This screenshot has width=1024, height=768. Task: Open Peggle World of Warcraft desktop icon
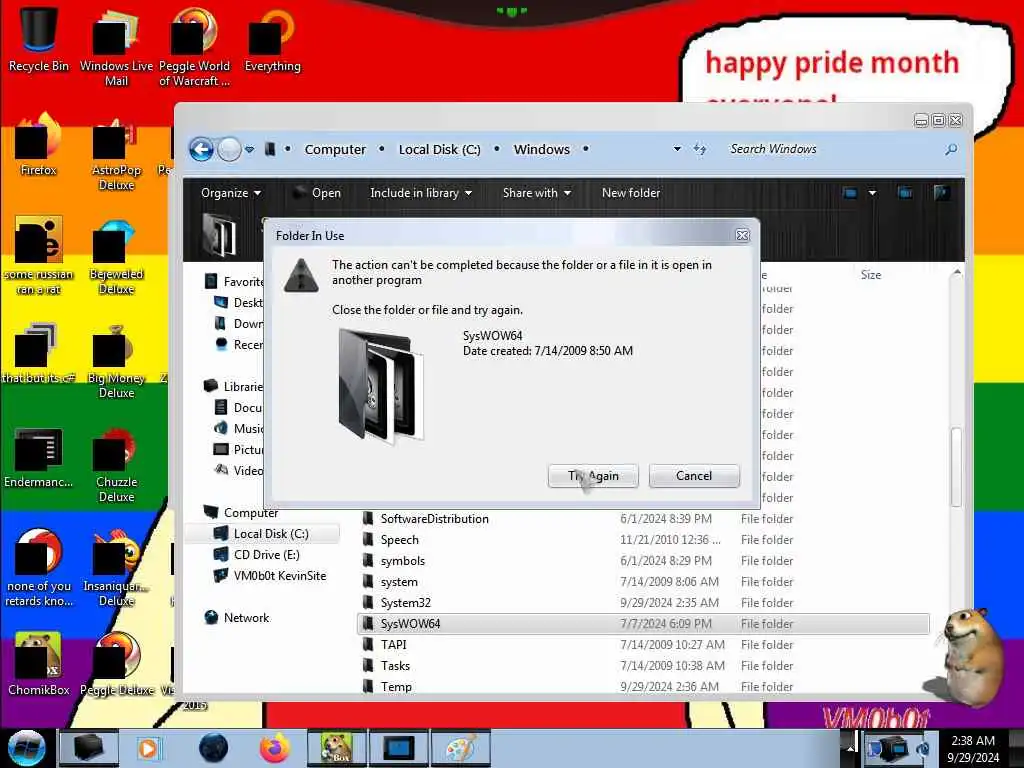point(194,47)
